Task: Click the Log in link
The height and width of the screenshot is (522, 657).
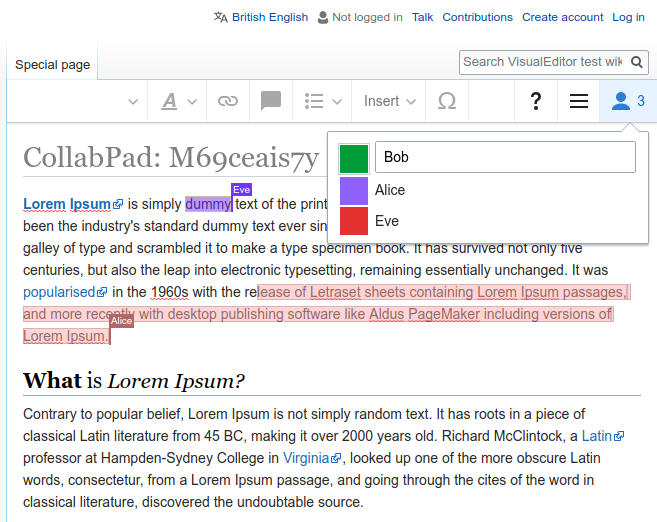Action: [628, 17]
